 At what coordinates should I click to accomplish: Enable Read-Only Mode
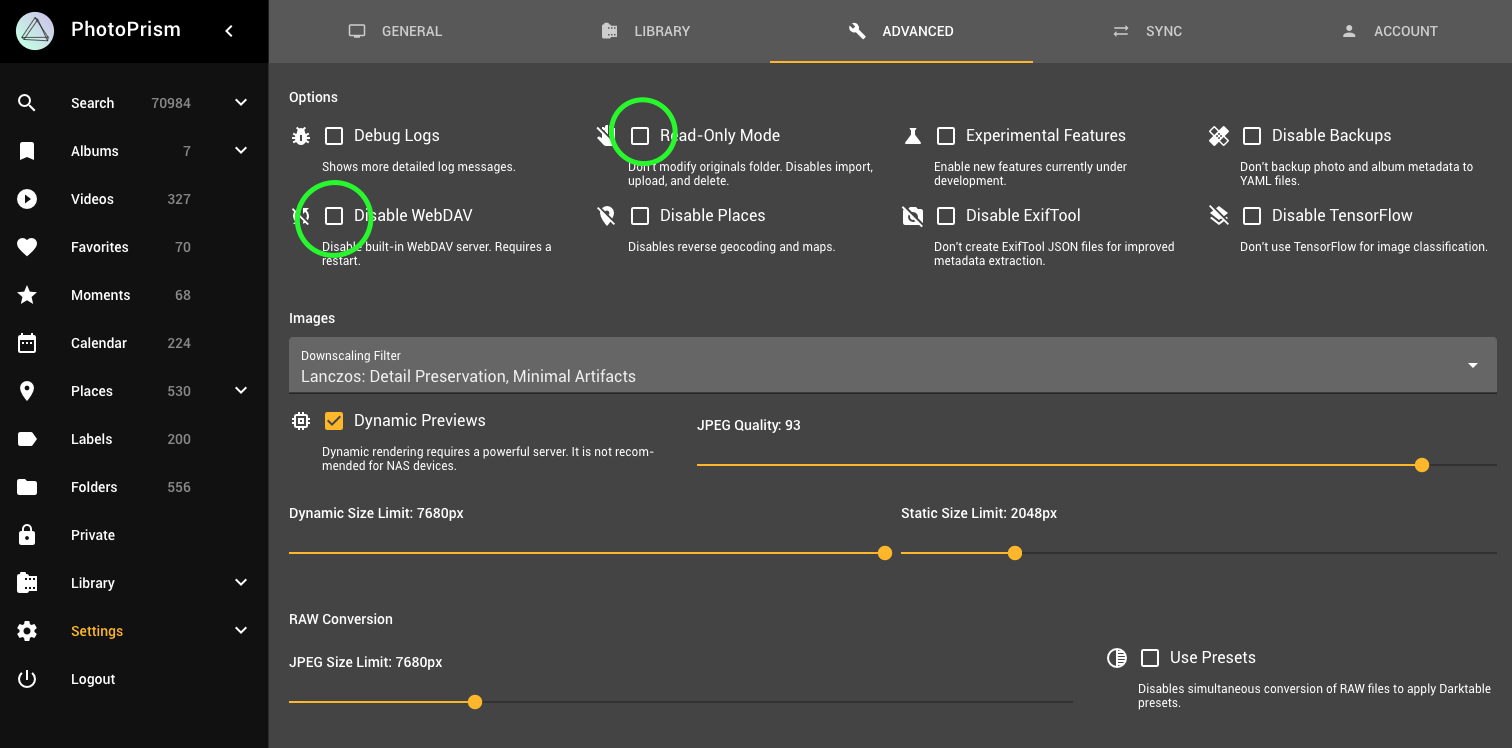click(641, 135)
